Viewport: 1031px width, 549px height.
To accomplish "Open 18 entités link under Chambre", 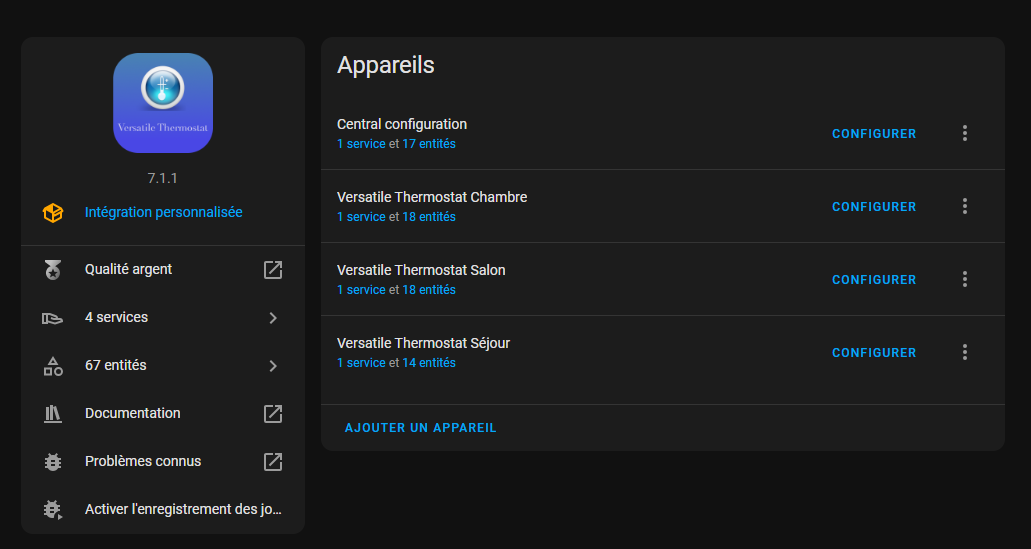I will [x=429, y=217].
